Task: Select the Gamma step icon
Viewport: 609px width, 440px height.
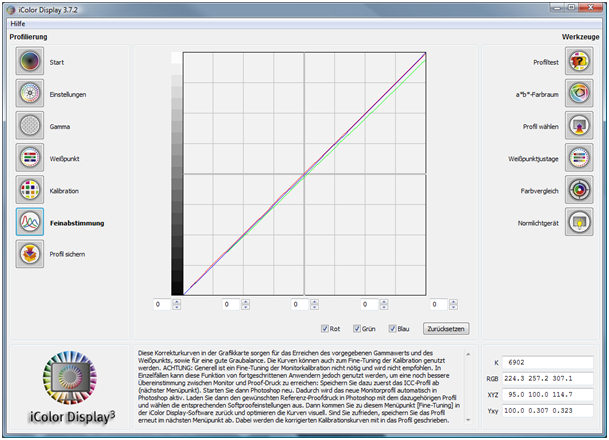Action: coord(31,126)
